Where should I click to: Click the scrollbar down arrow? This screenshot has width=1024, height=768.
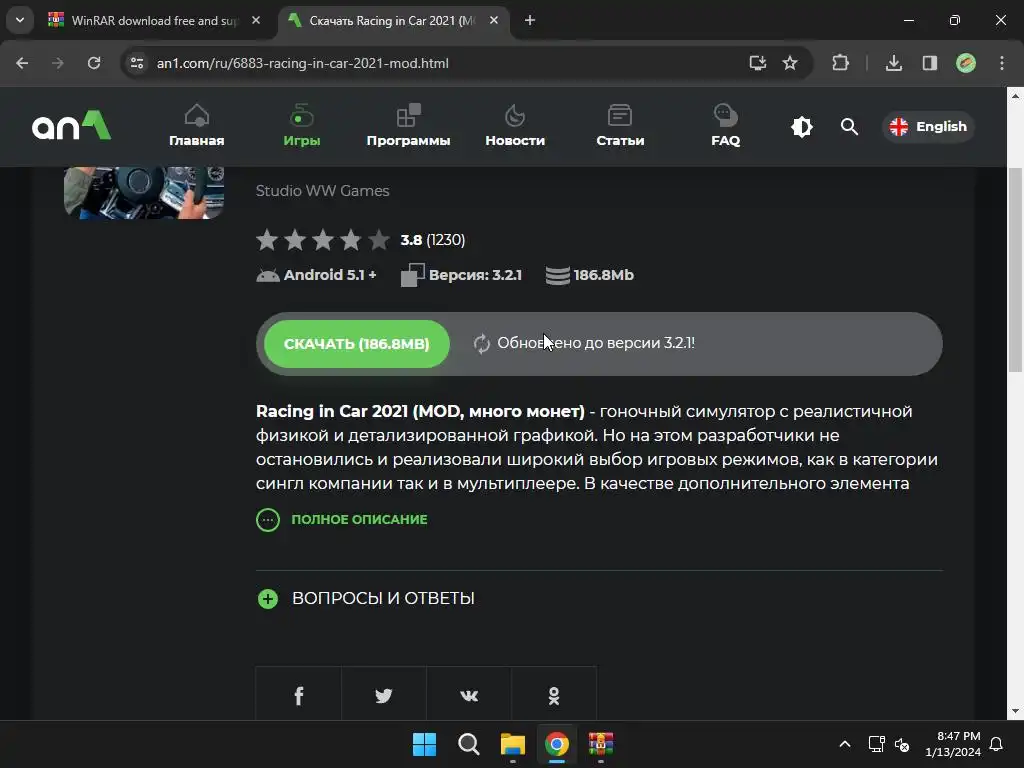point(1015,711)
